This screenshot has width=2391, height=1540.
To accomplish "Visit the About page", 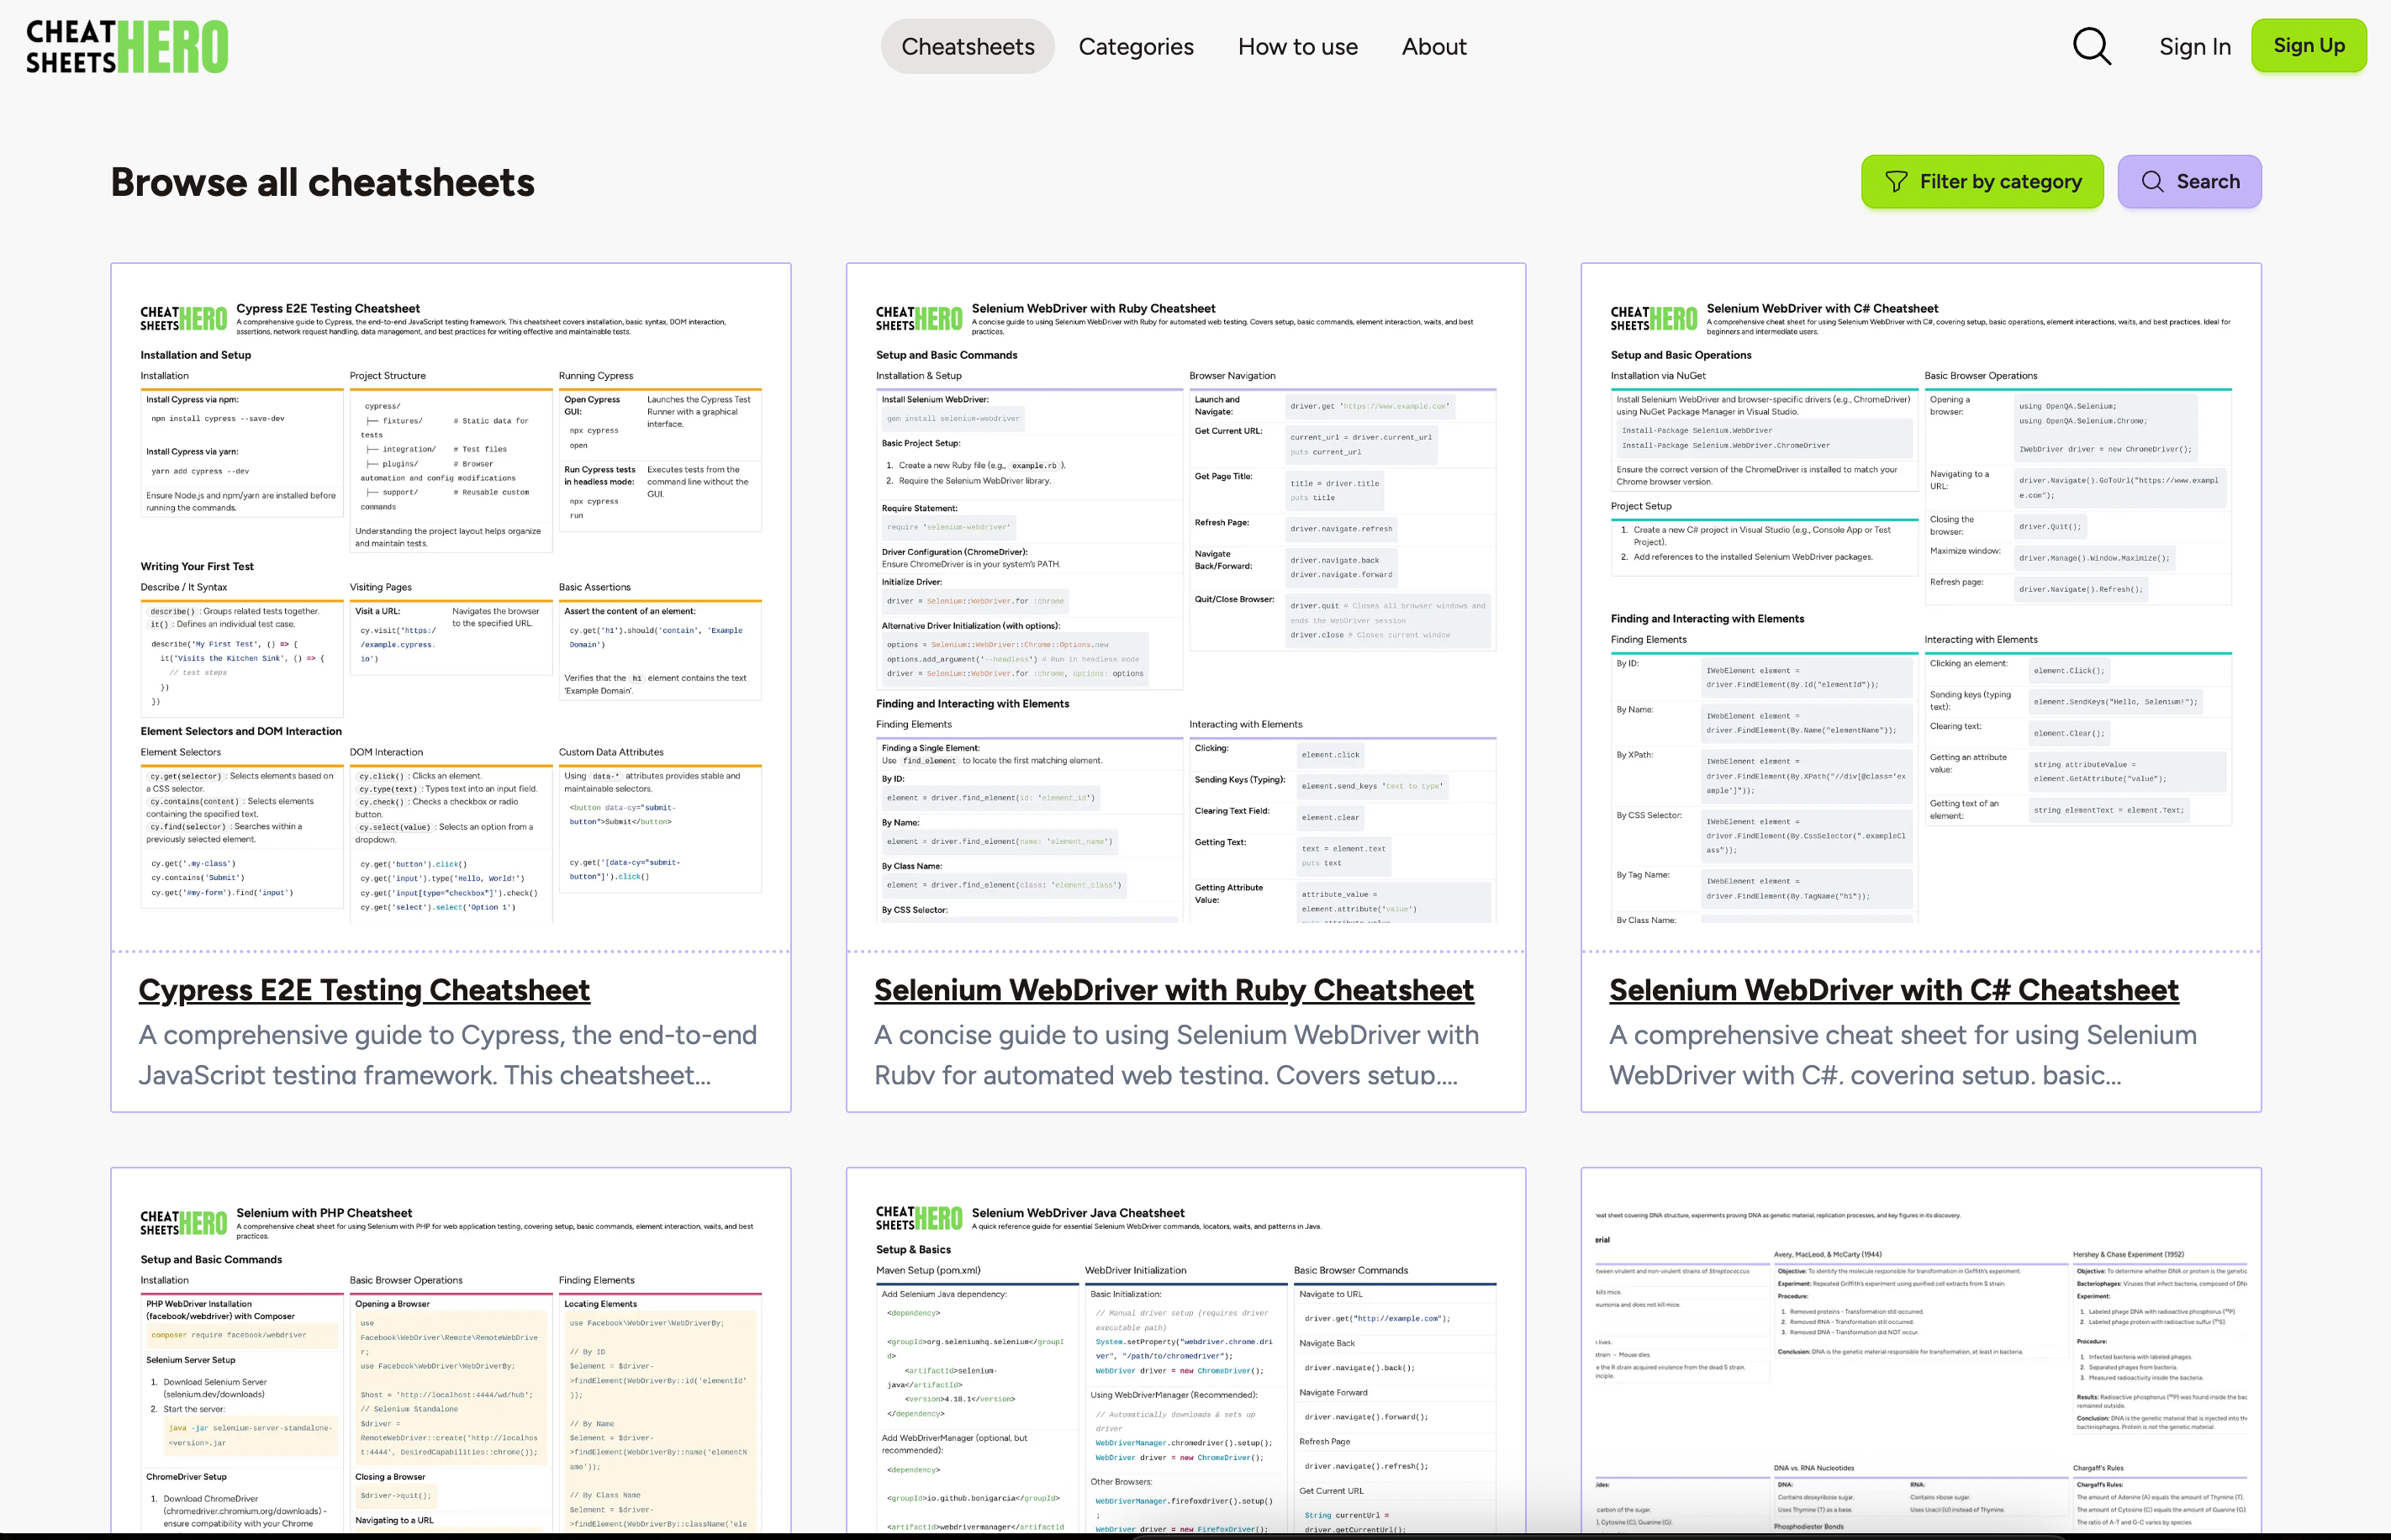I will (x=1433, y=46).
